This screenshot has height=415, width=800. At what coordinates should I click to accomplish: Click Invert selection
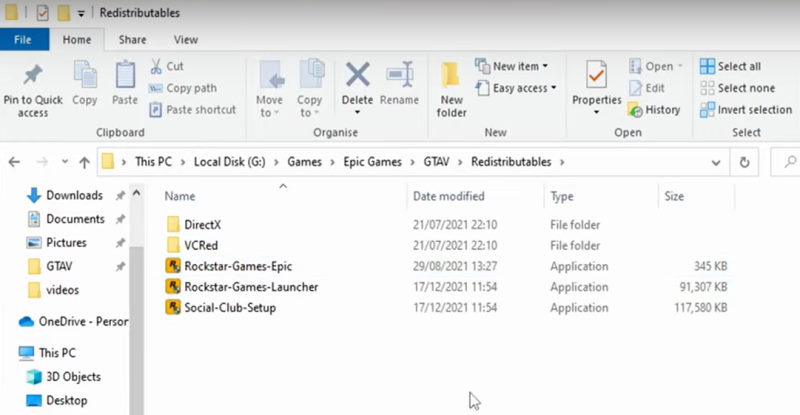[746, 109]
